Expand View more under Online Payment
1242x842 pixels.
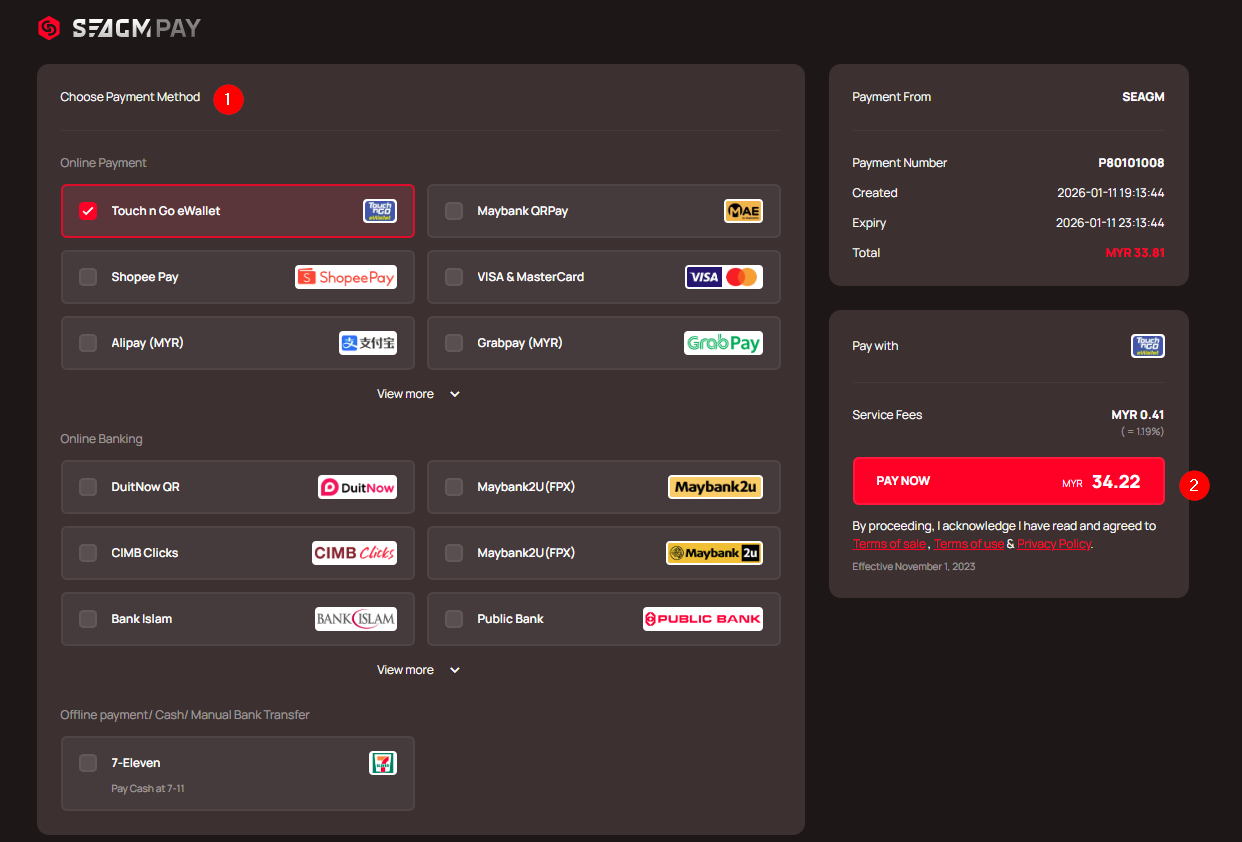click(418, 394)
